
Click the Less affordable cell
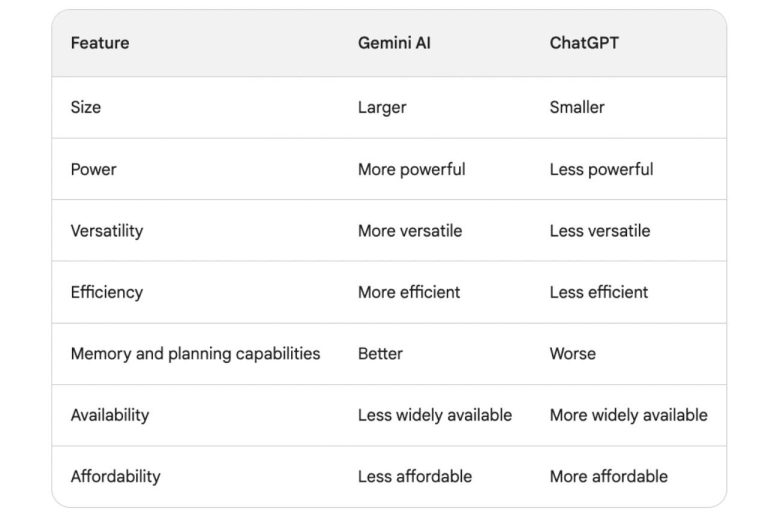point(415,477)
